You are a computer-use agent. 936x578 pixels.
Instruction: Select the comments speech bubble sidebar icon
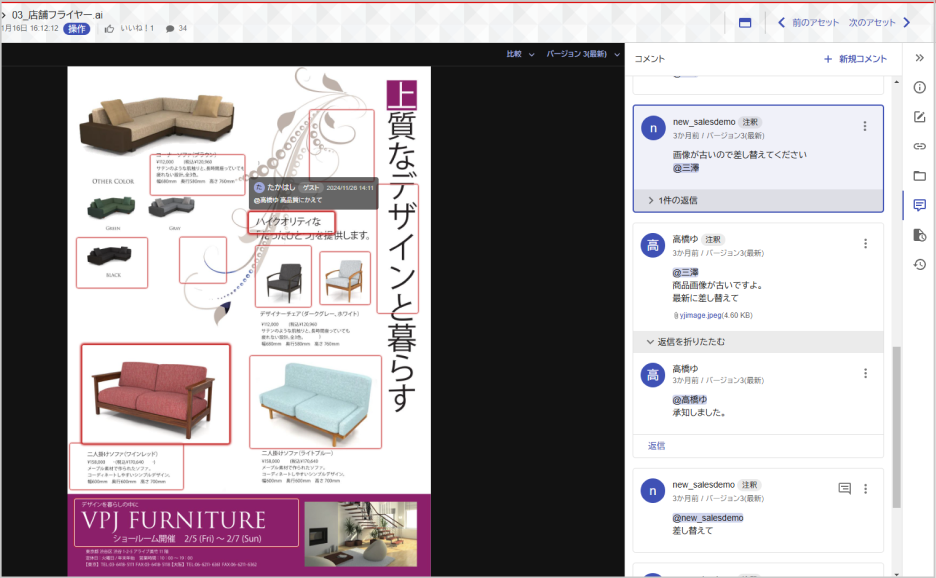point(919,207)
